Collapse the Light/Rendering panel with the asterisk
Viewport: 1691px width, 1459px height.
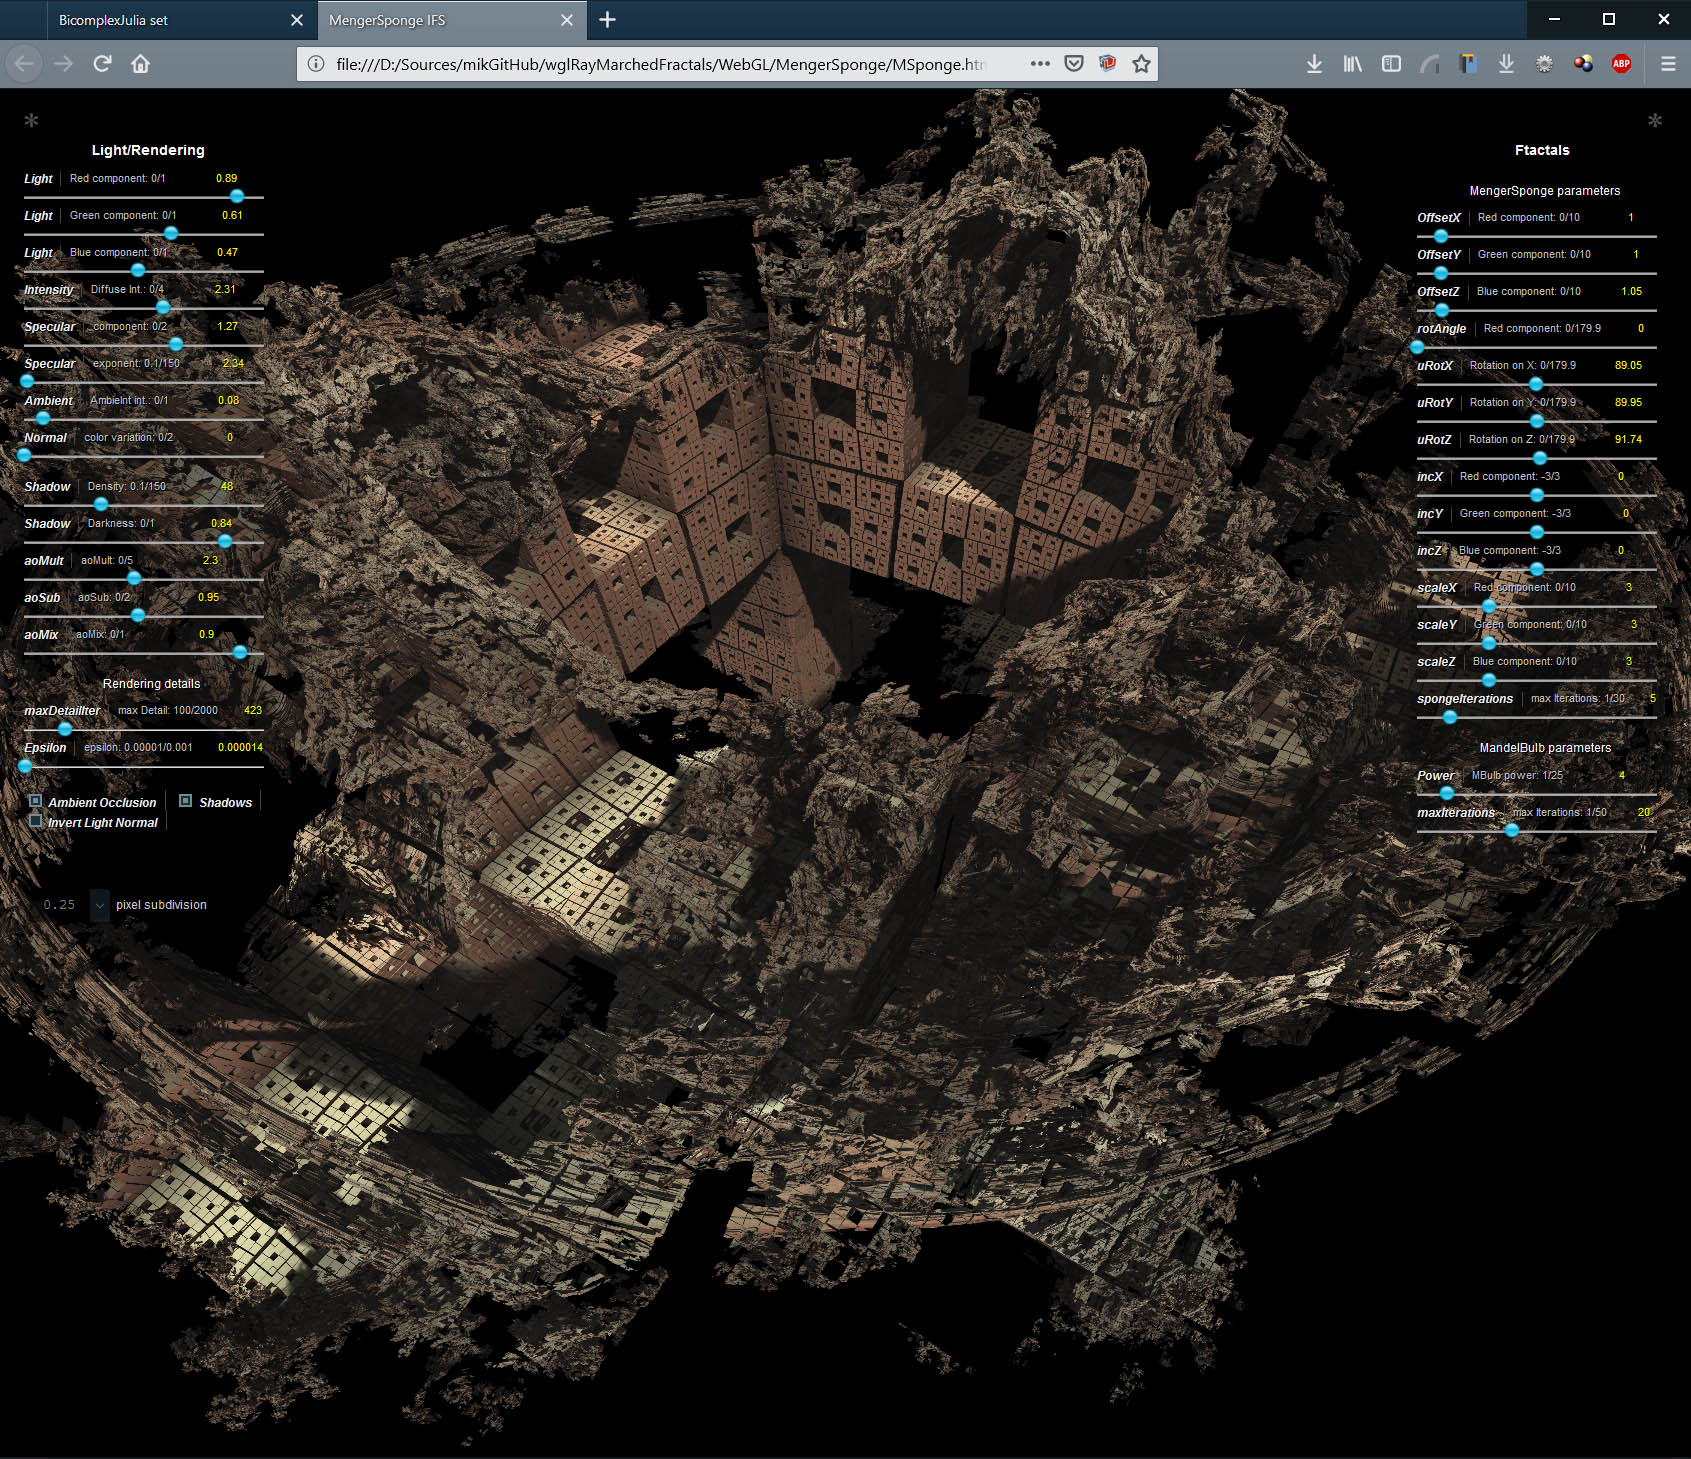coord(31,121)
